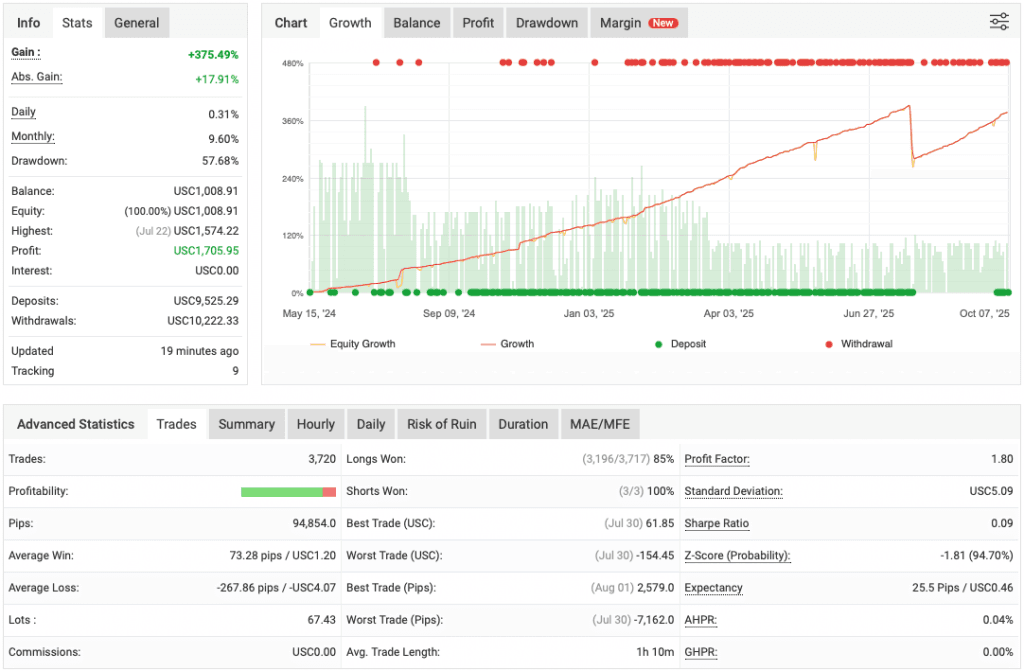Switch to the General tab
The height and width of the screenshot is (671, 1024).
click(136, 22)
